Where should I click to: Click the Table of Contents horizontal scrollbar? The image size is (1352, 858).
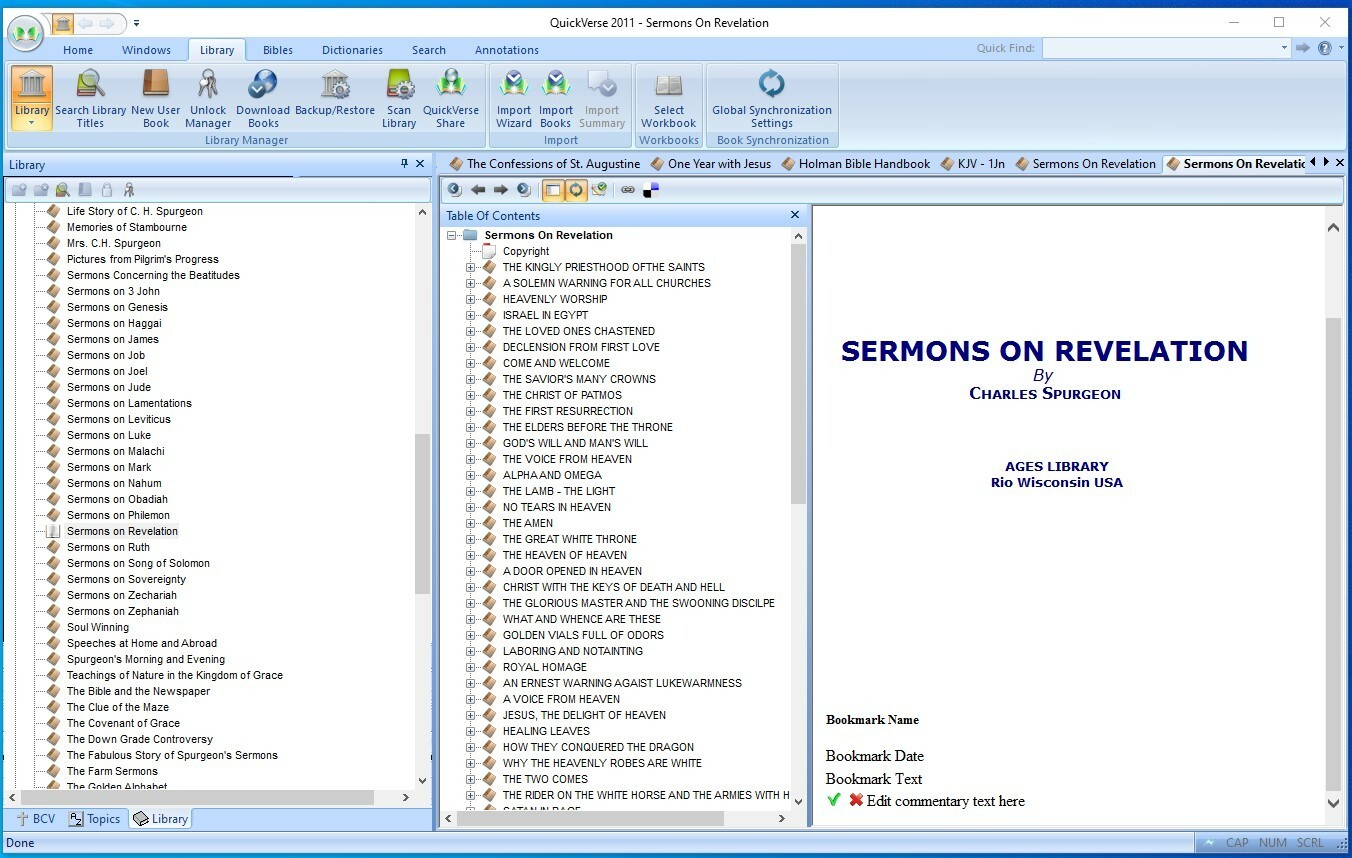590,818
